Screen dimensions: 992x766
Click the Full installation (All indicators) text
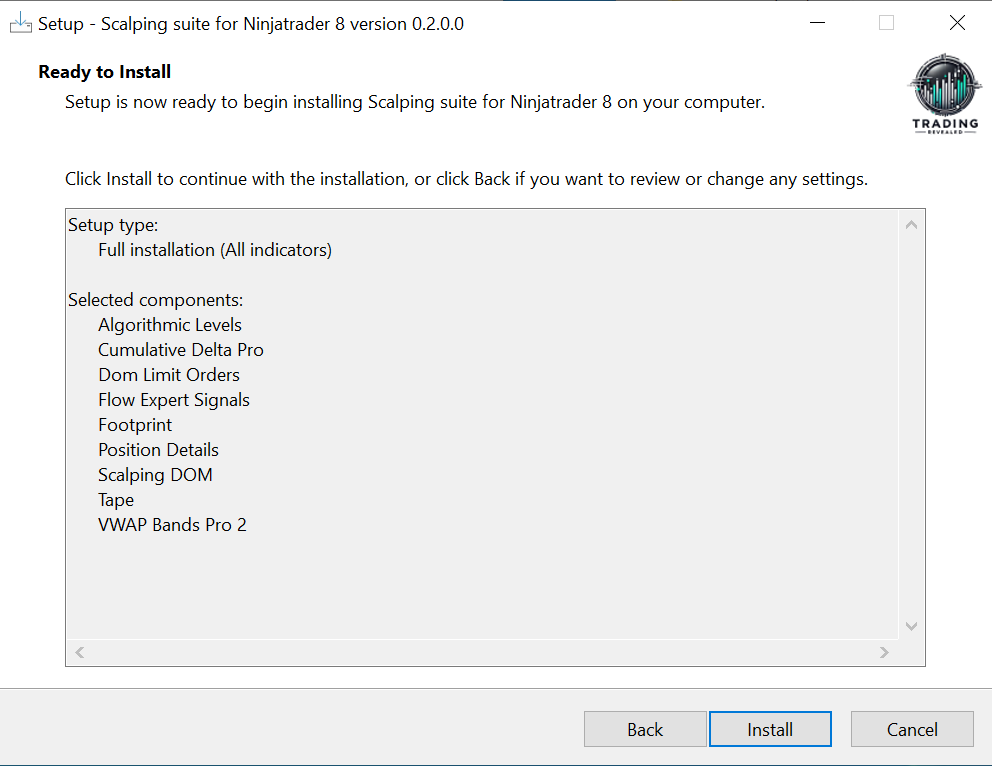pos(215,250)
